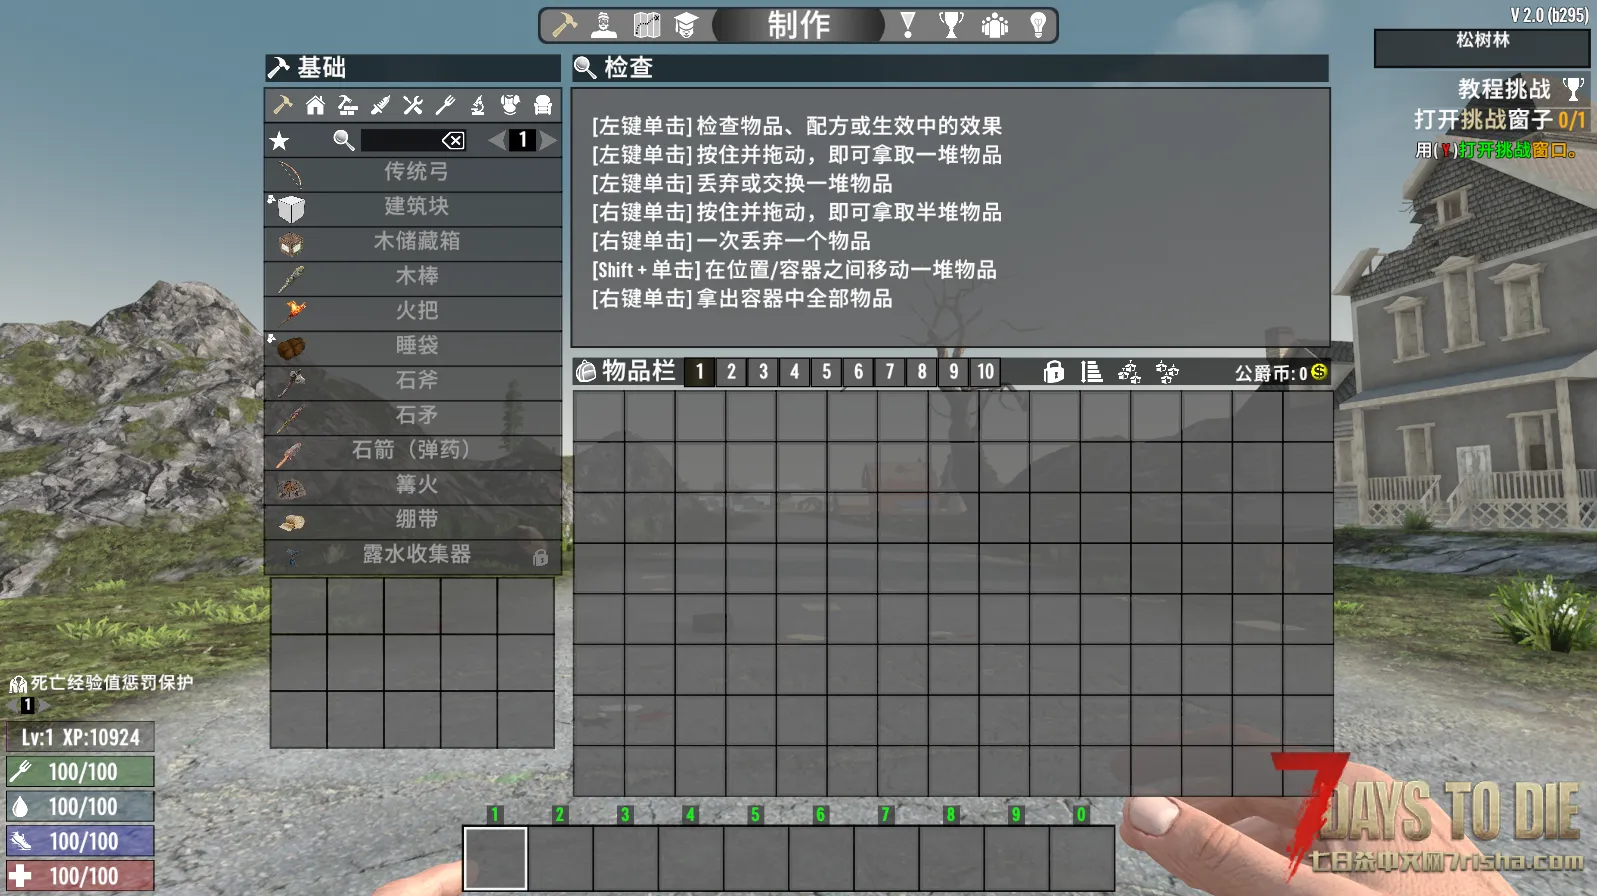The image size is (1597, 896).
Task: Open the quests exclamation icon
Action: (x=908, y=25)
